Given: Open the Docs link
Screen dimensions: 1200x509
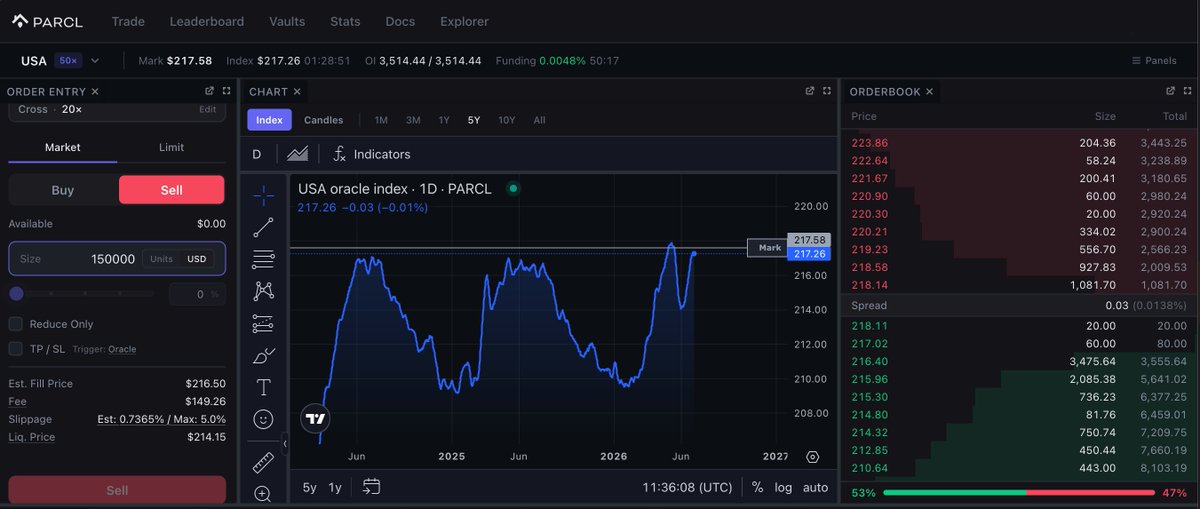Looking at the screenshot, I should [400, 21].
